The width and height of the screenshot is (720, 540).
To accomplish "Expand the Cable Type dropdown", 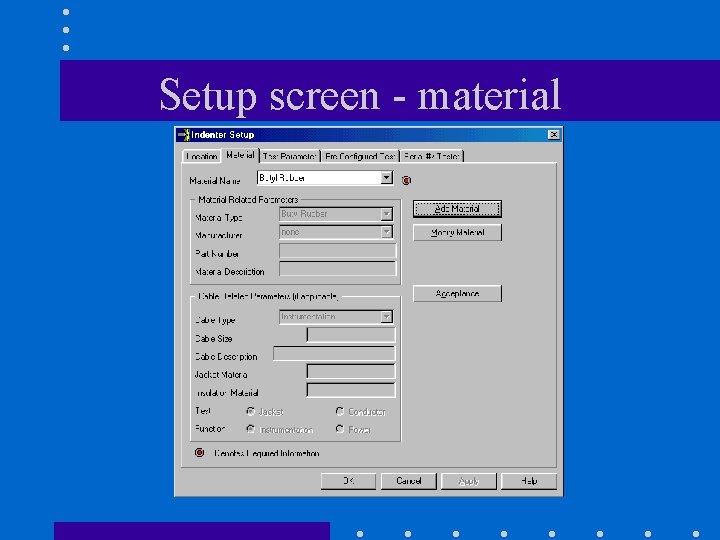I will (x=387, y=317).
